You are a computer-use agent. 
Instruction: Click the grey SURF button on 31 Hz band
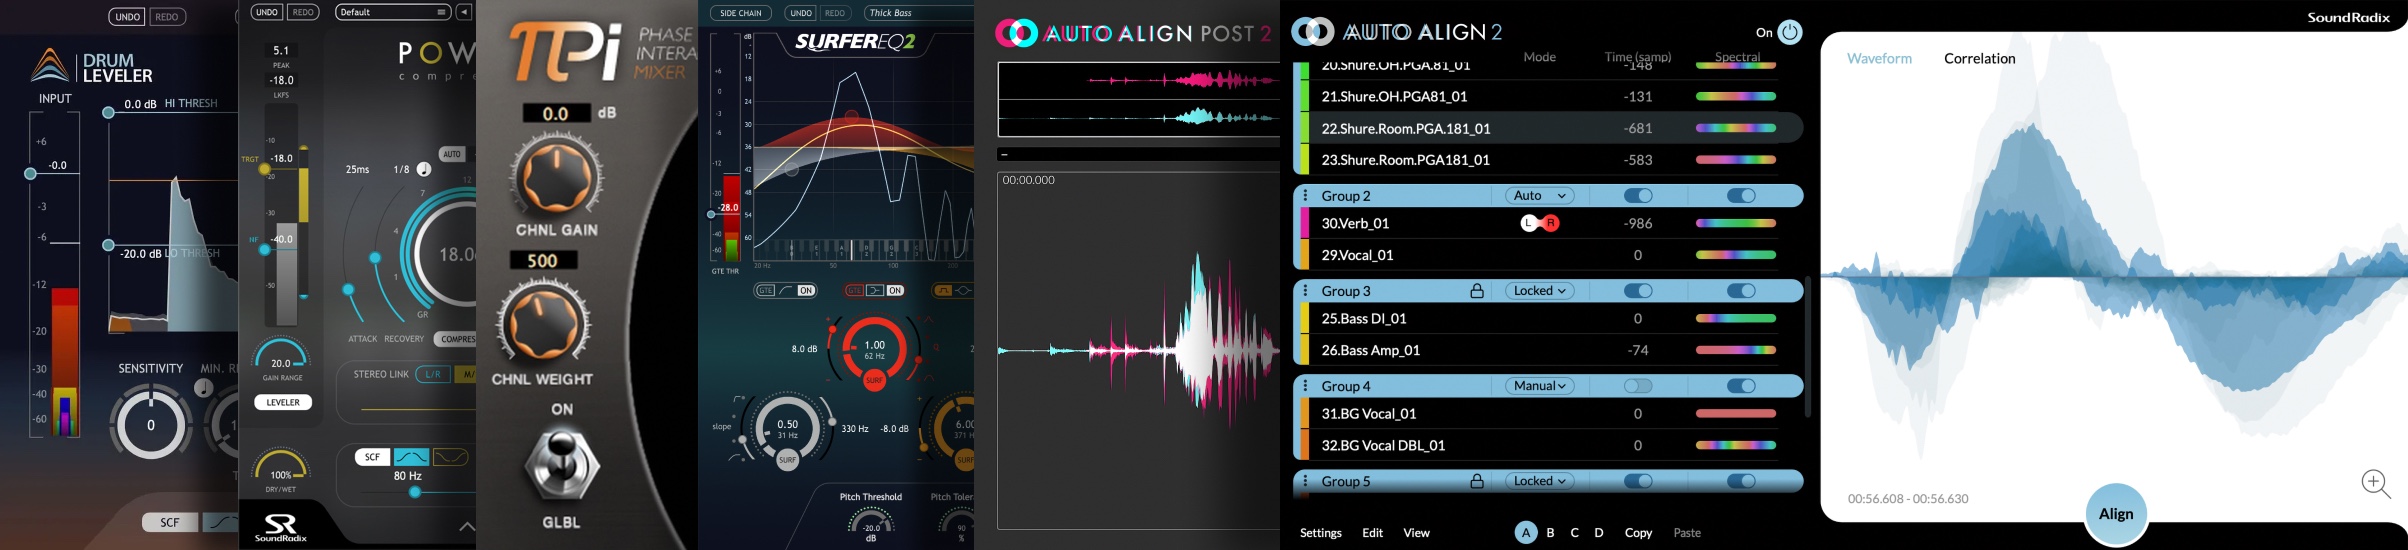coord(788,460)
